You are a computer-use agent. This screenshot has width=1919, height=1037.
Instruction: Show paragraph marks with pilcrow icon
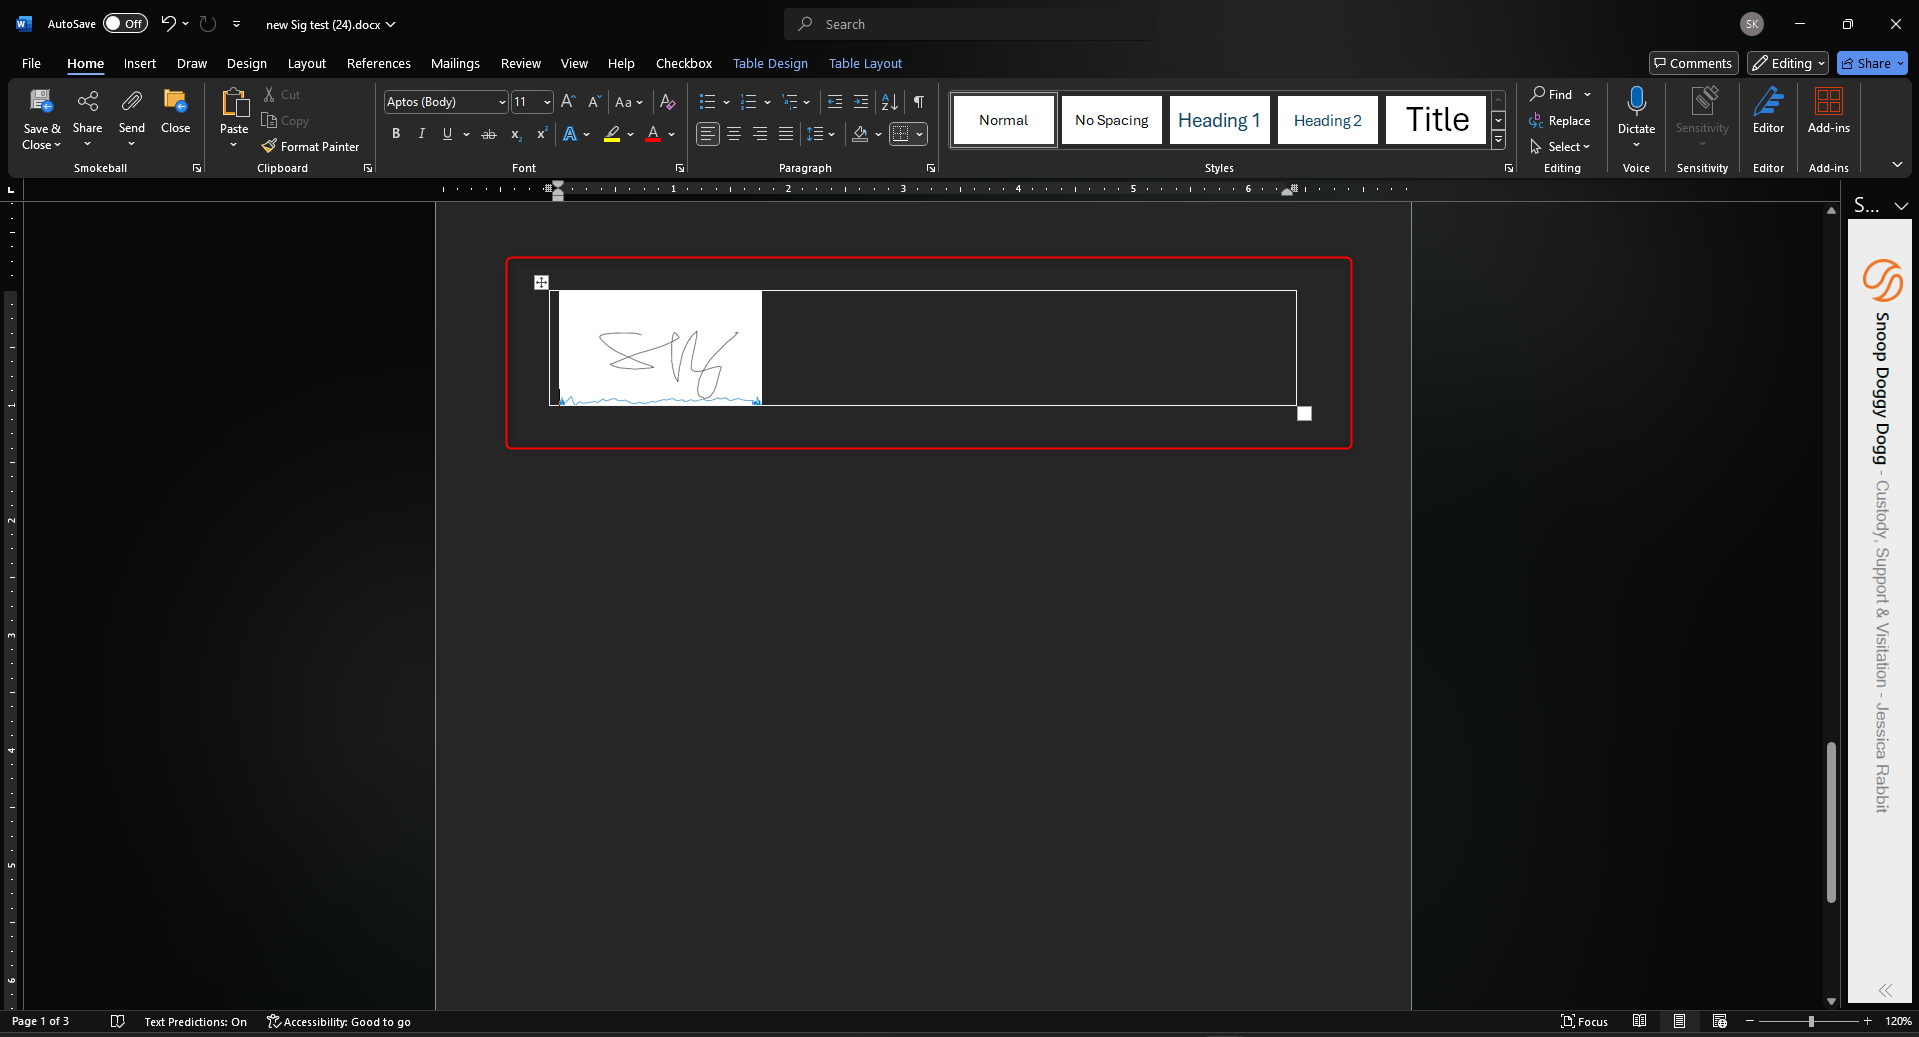pyautogui.click(x=918, y=102)
